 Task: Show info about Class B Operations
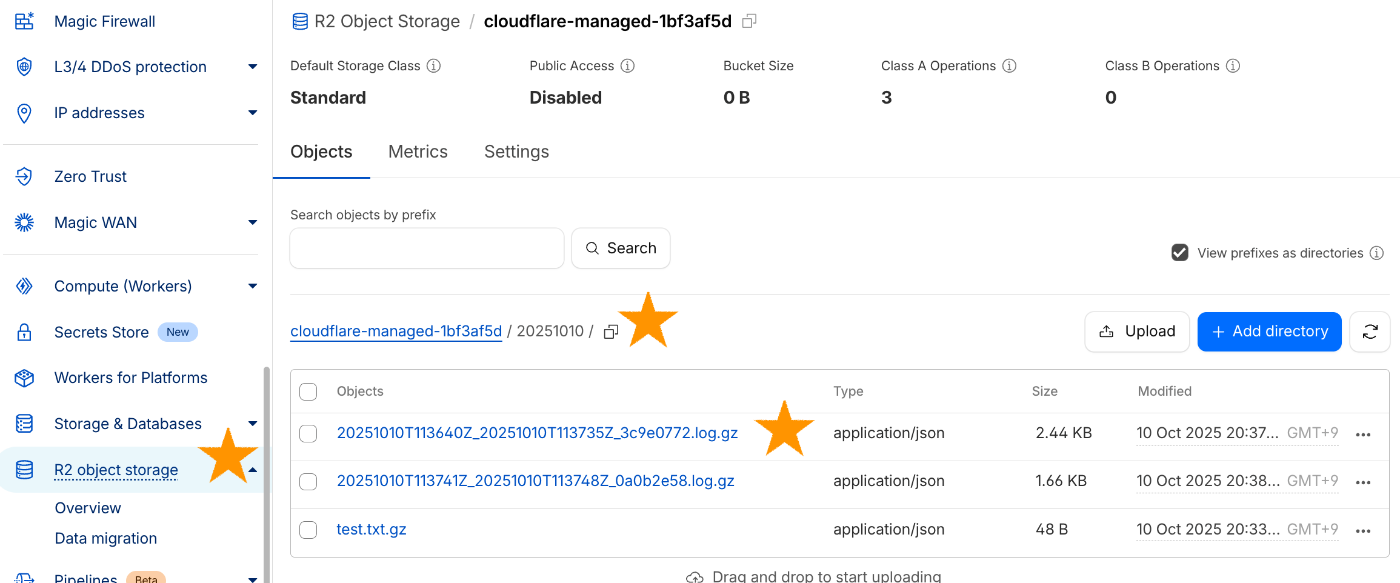pyautogui.click(x=1233, y=66)
